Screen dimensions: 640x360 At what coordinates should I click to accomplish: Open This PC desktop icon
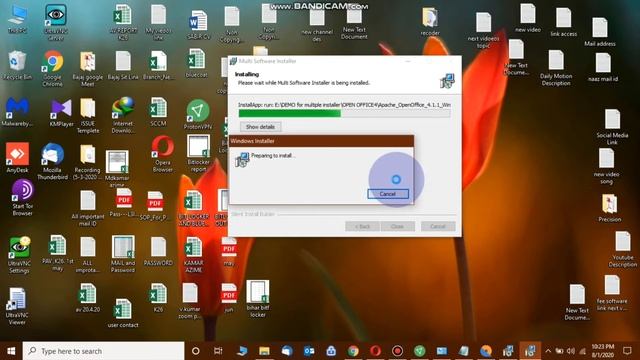(x=17, y=19)
